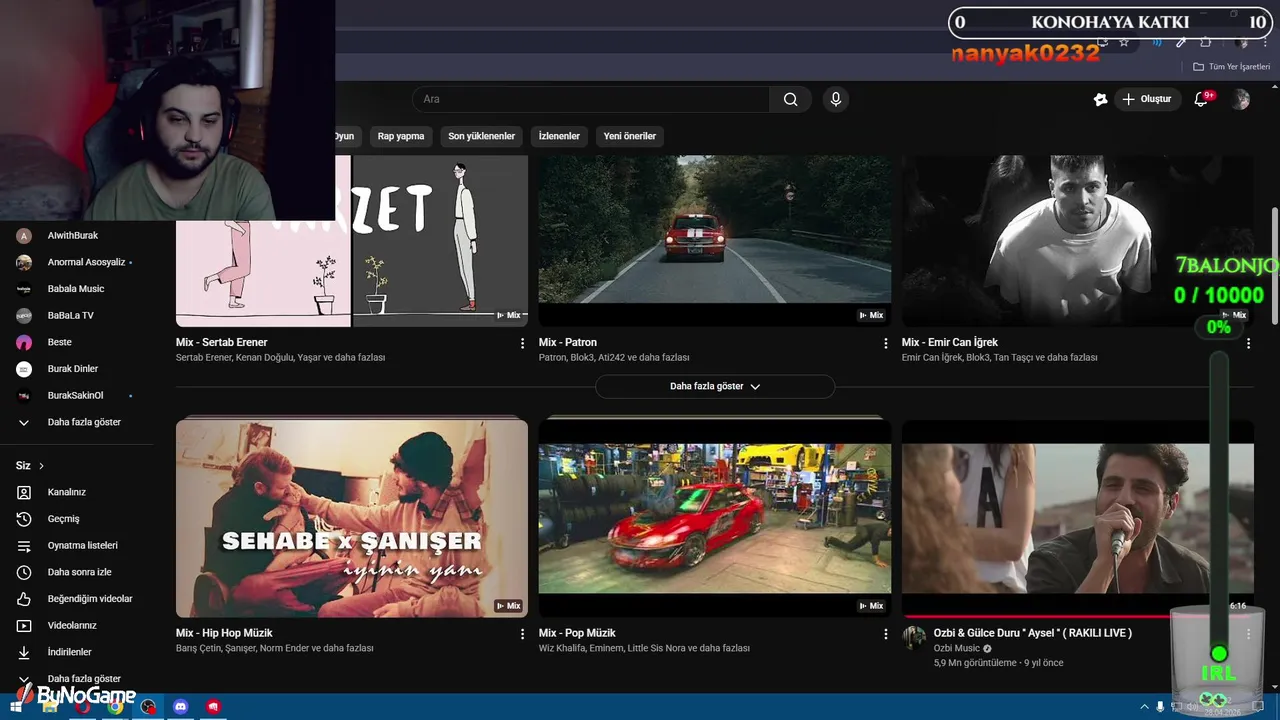Open İndirilenler download icon
This screenshot has width=1280, height=720.
point(24,652)
